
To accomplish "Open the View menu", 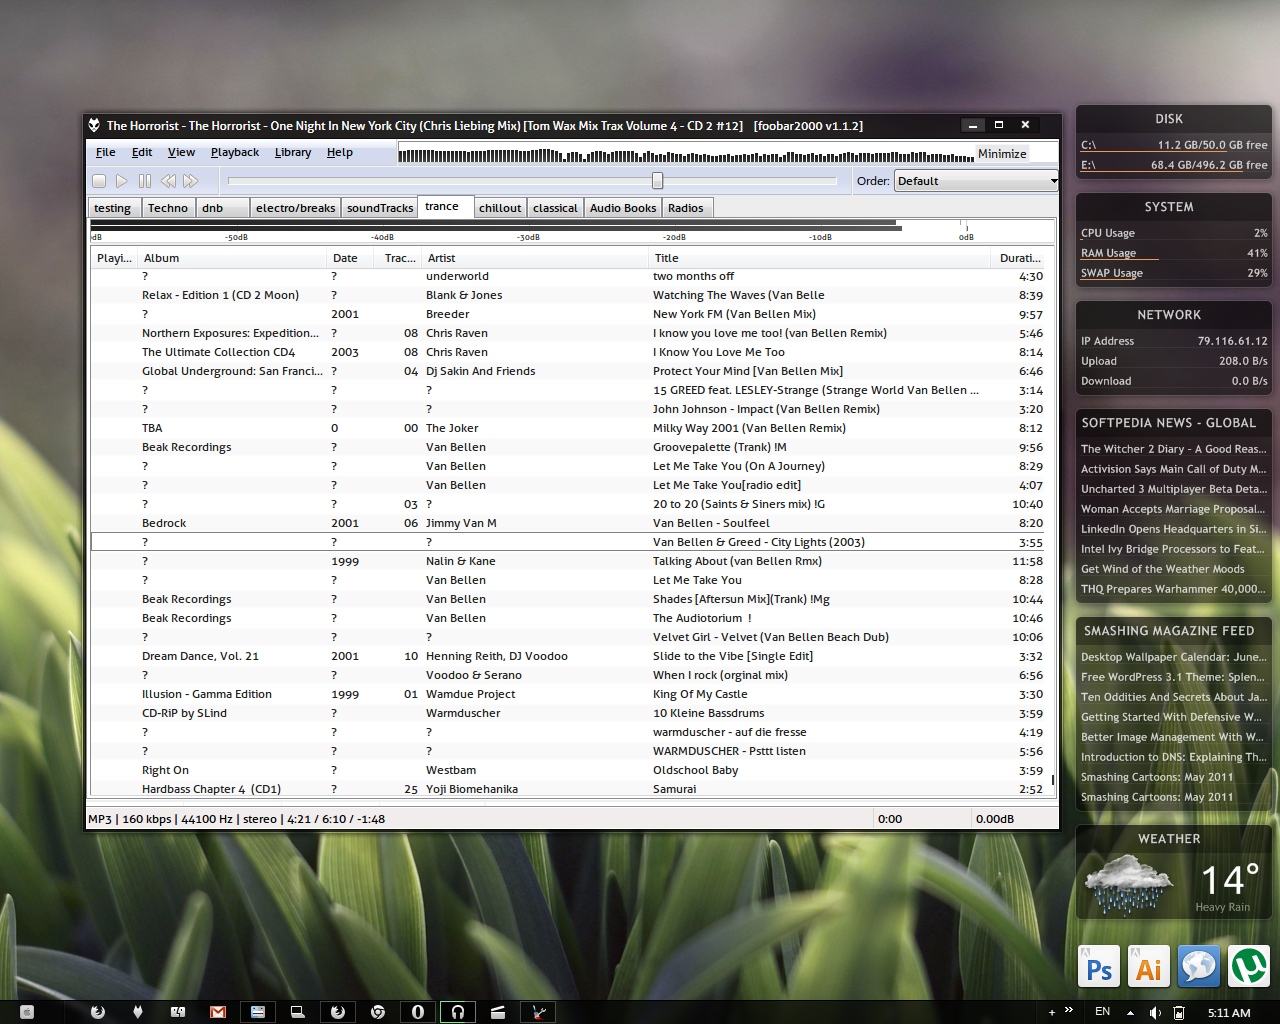I will pos(181,152).
